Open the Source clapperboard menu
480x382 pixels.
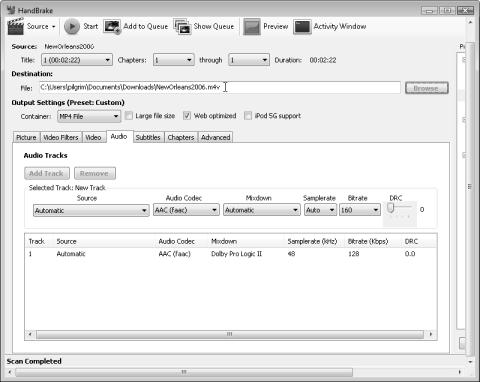click(x=16, y=27)
